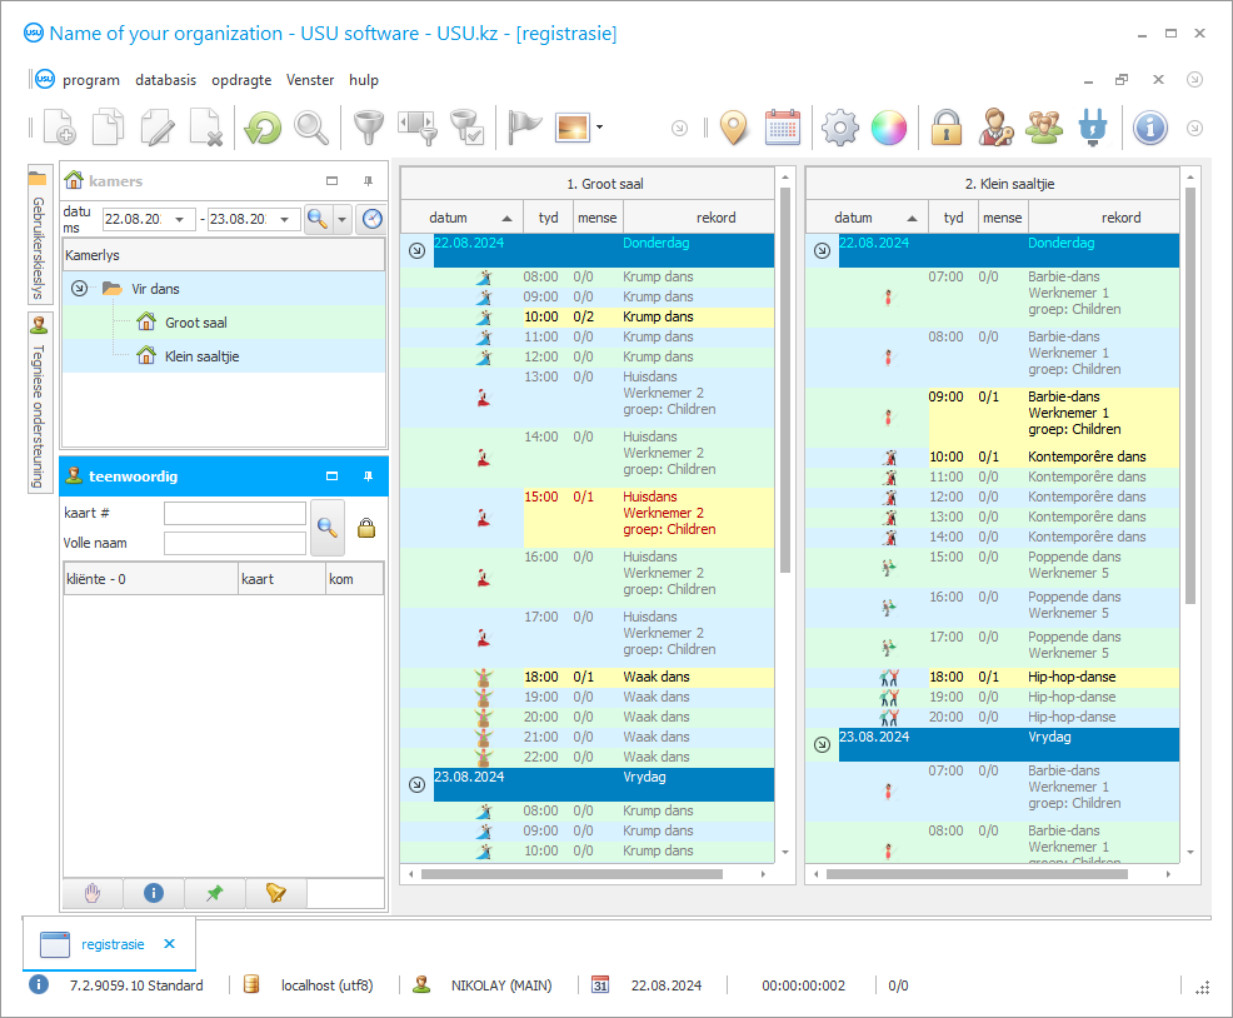The height and width of the screenshot is (1018, 1233).
Task: Open the databasis menu
Action: (166, 80)
